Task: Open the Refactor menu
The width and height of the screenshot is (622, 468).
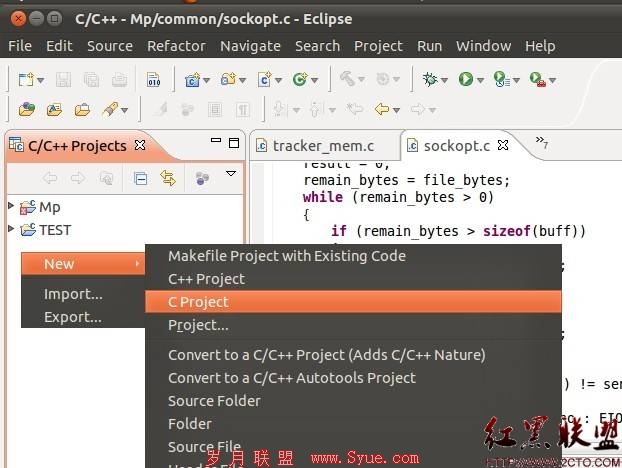Action: click(177, 46)
